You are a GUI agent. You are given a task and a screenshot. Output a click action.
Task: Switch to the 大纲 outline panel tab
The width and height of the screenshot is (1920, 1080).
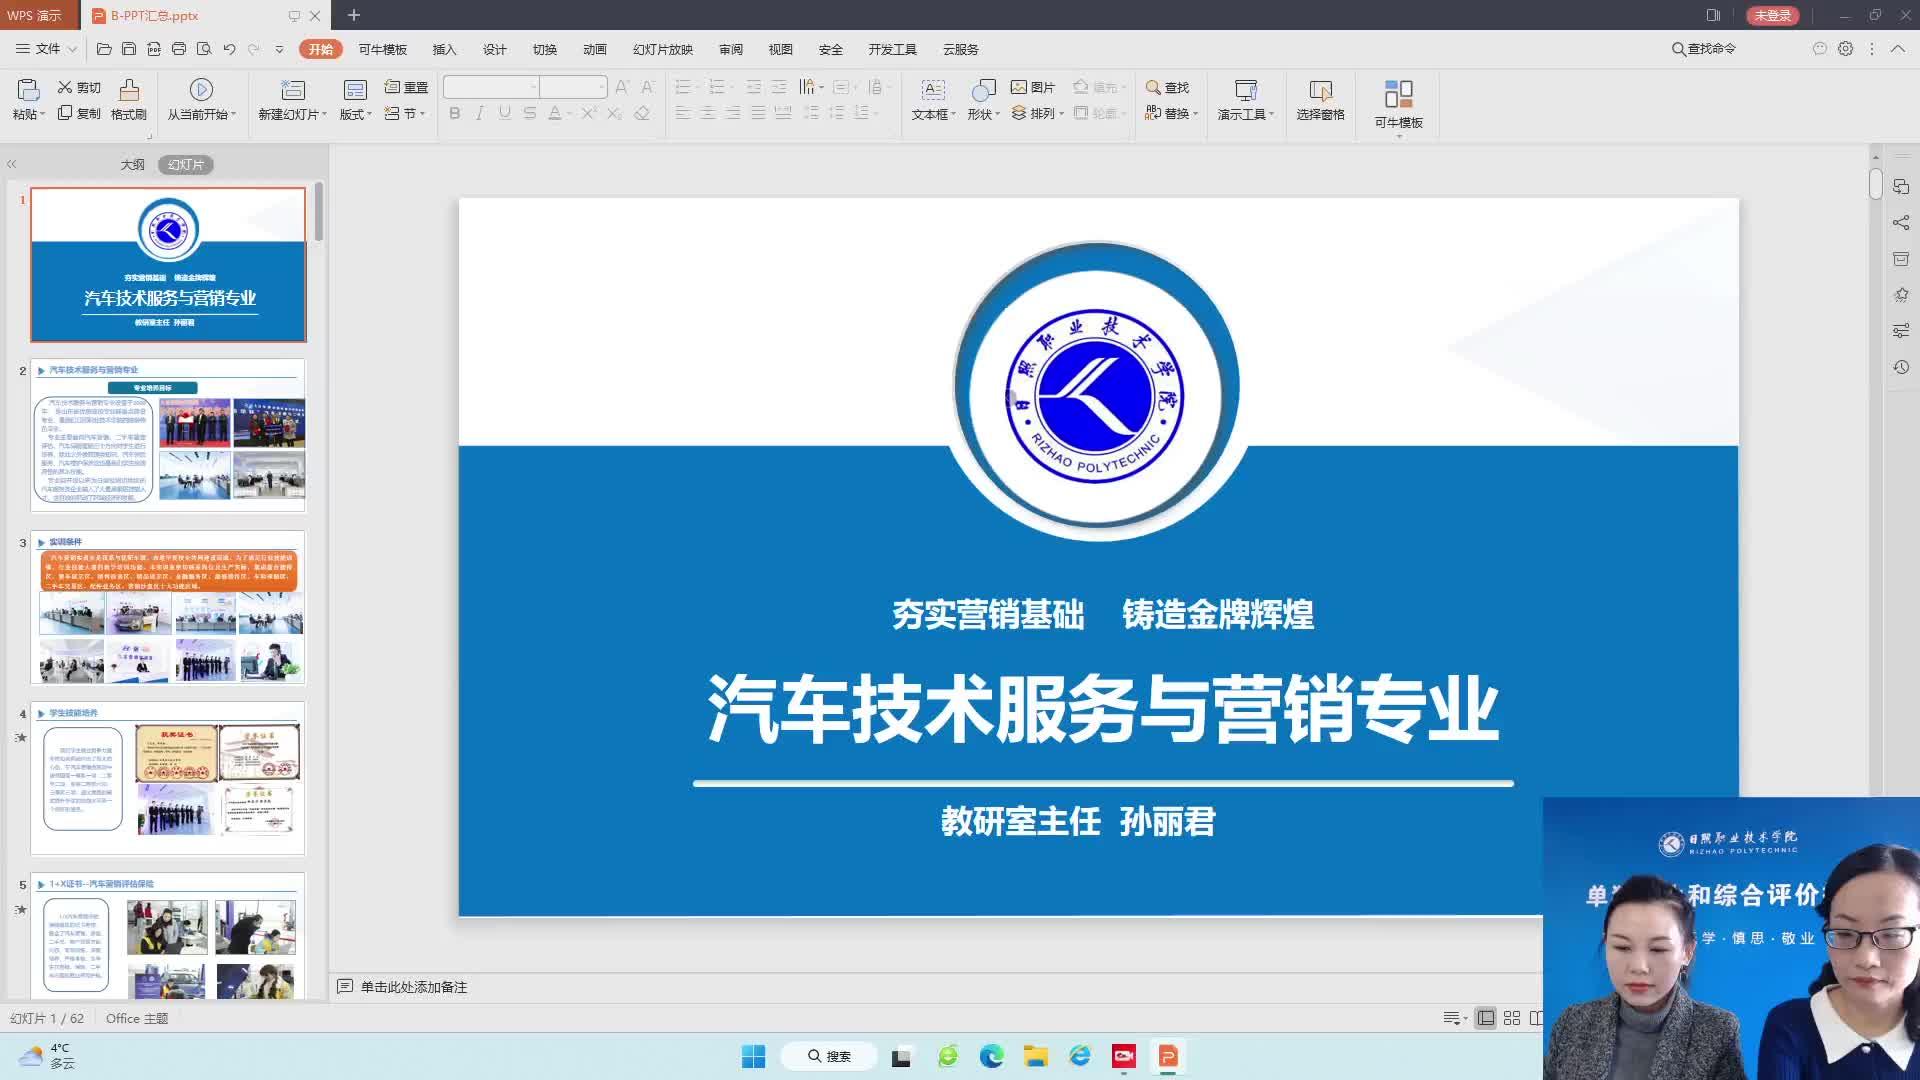coord(132,165)
